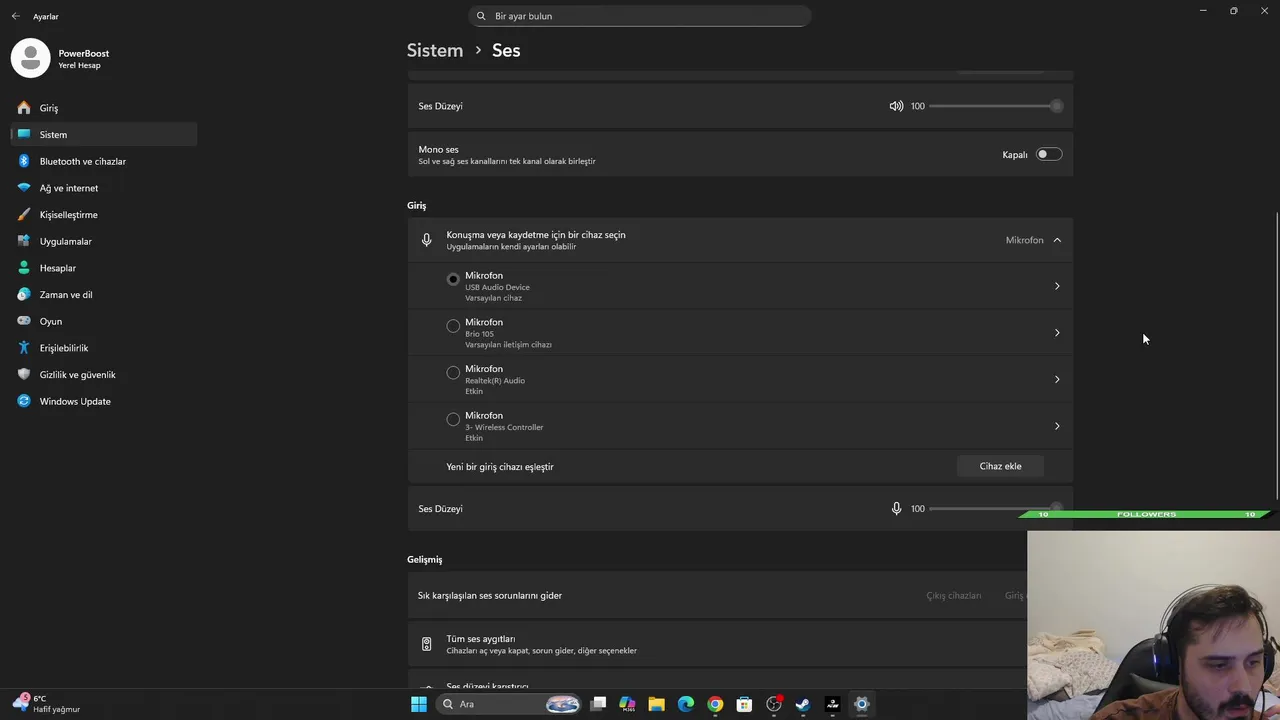Click the Sistem breadcrumb link
Viewport: 1280px width, 720px height.
tap(435, 50)
